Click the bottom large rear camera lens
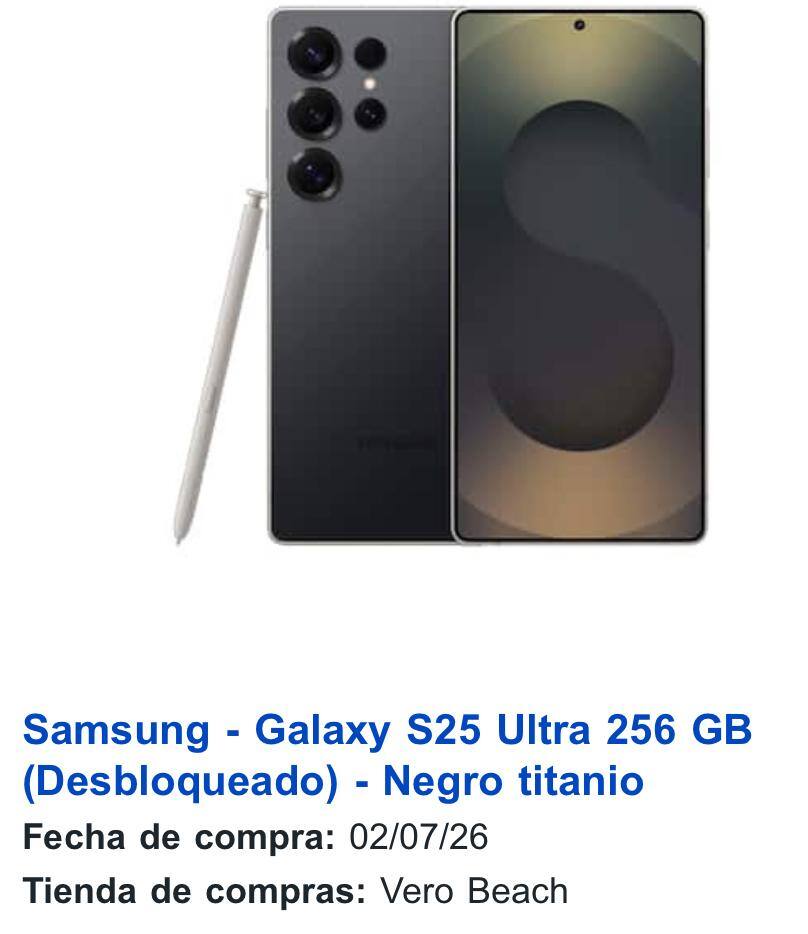Image resolution: width=808 pixels, height=934 pixels. [314, 174]
